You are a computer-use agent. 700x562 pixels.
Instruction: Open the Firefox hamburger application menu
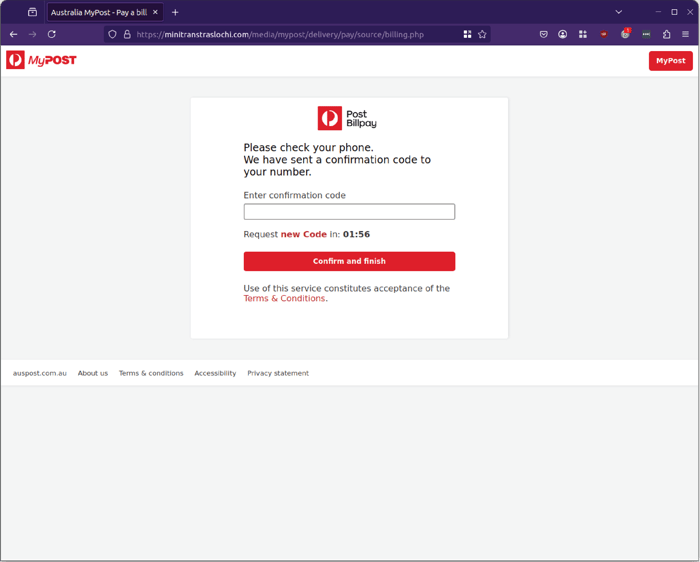click(x=685, y=34)
